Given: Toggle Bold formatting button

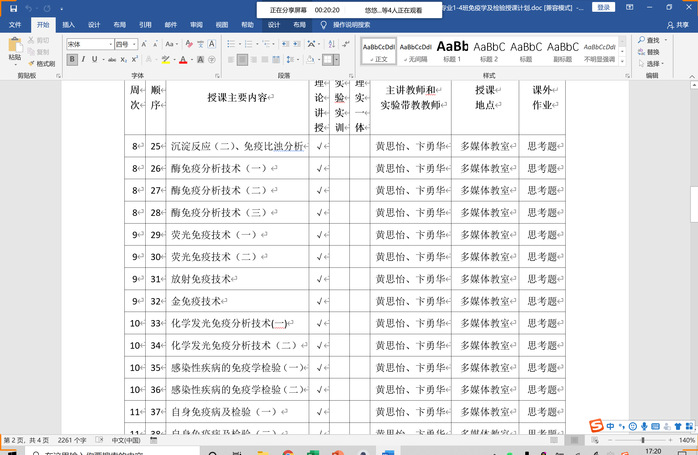Looking at the screenshot, I should click(x=73, y=60).
